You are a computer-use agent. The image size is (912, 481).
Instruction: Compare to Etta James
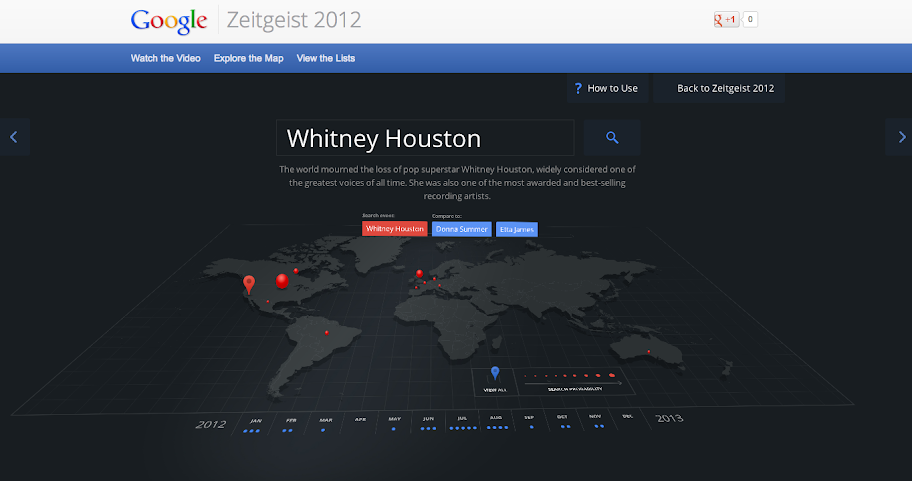click(517, 229)
